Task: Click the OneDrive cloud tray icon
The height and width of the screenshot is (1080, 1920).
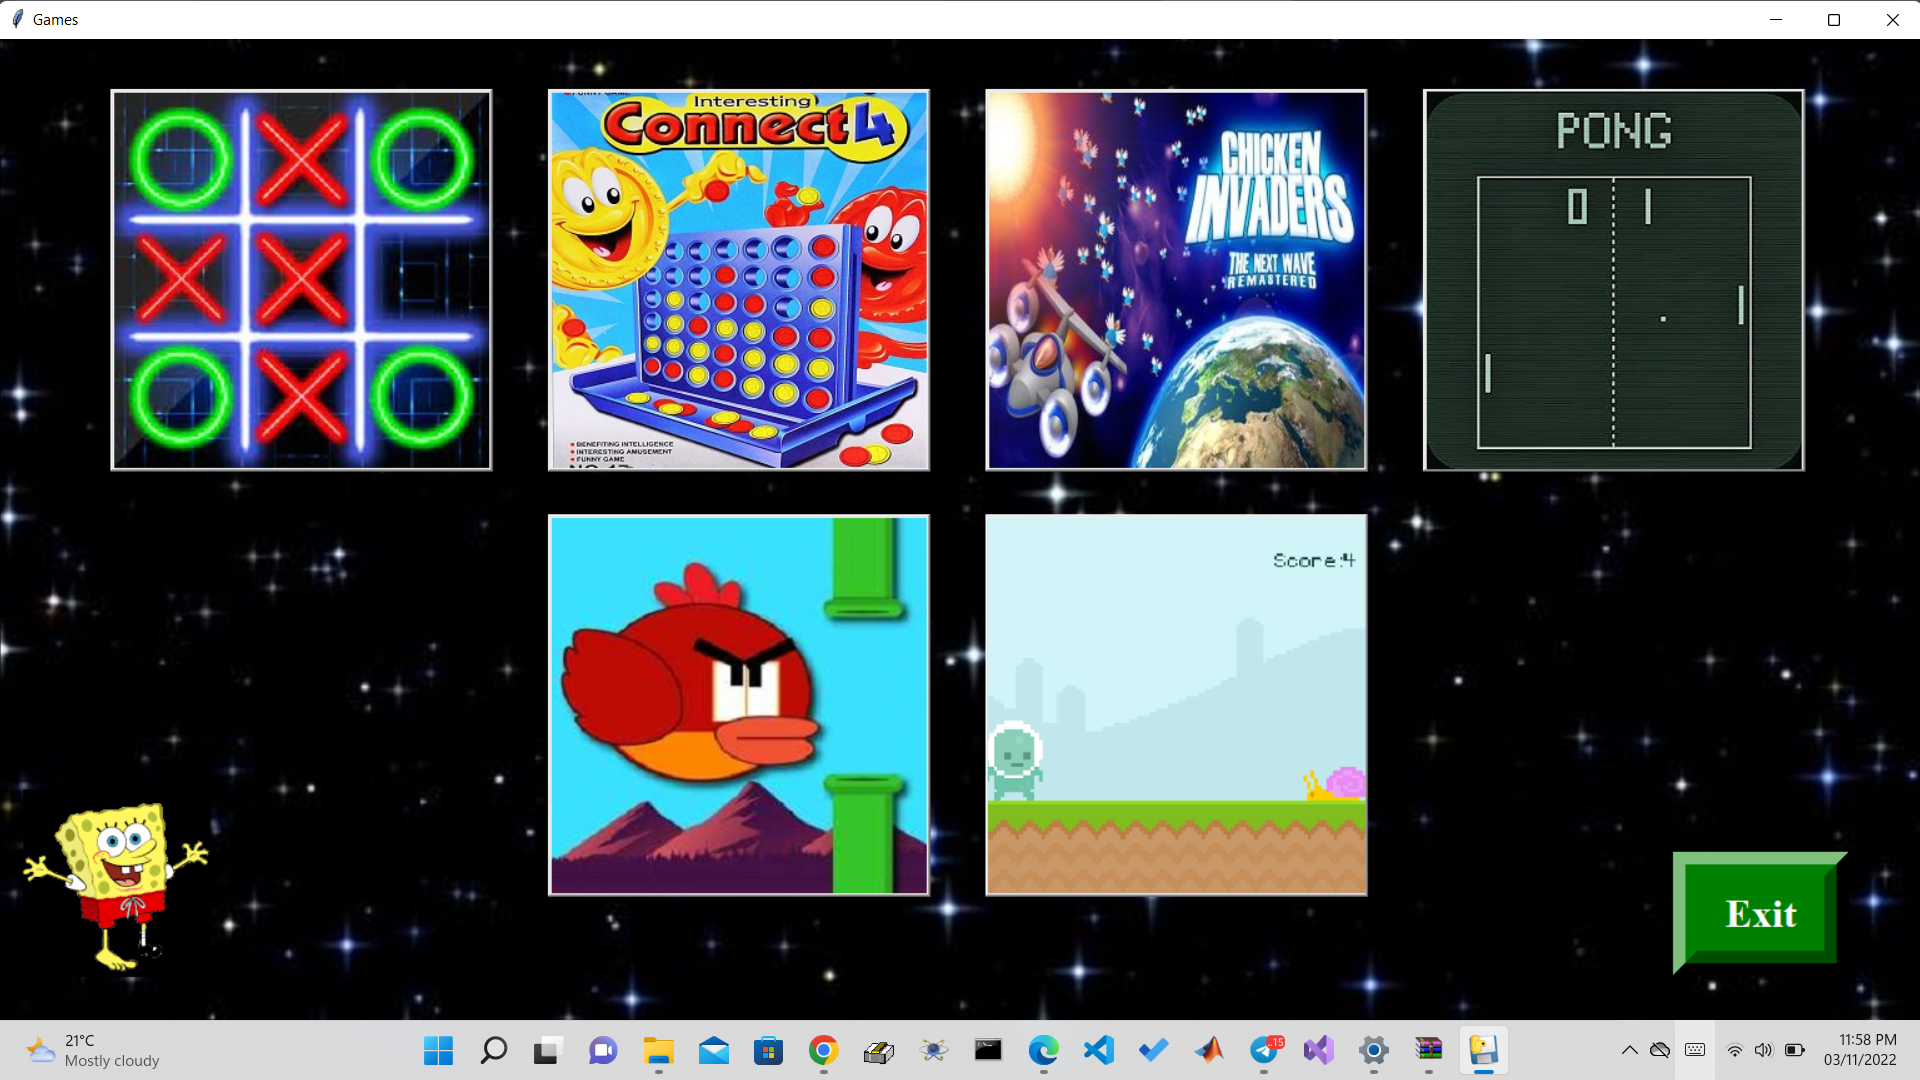Action: pyautogui.click(x=1660, y=1050)
